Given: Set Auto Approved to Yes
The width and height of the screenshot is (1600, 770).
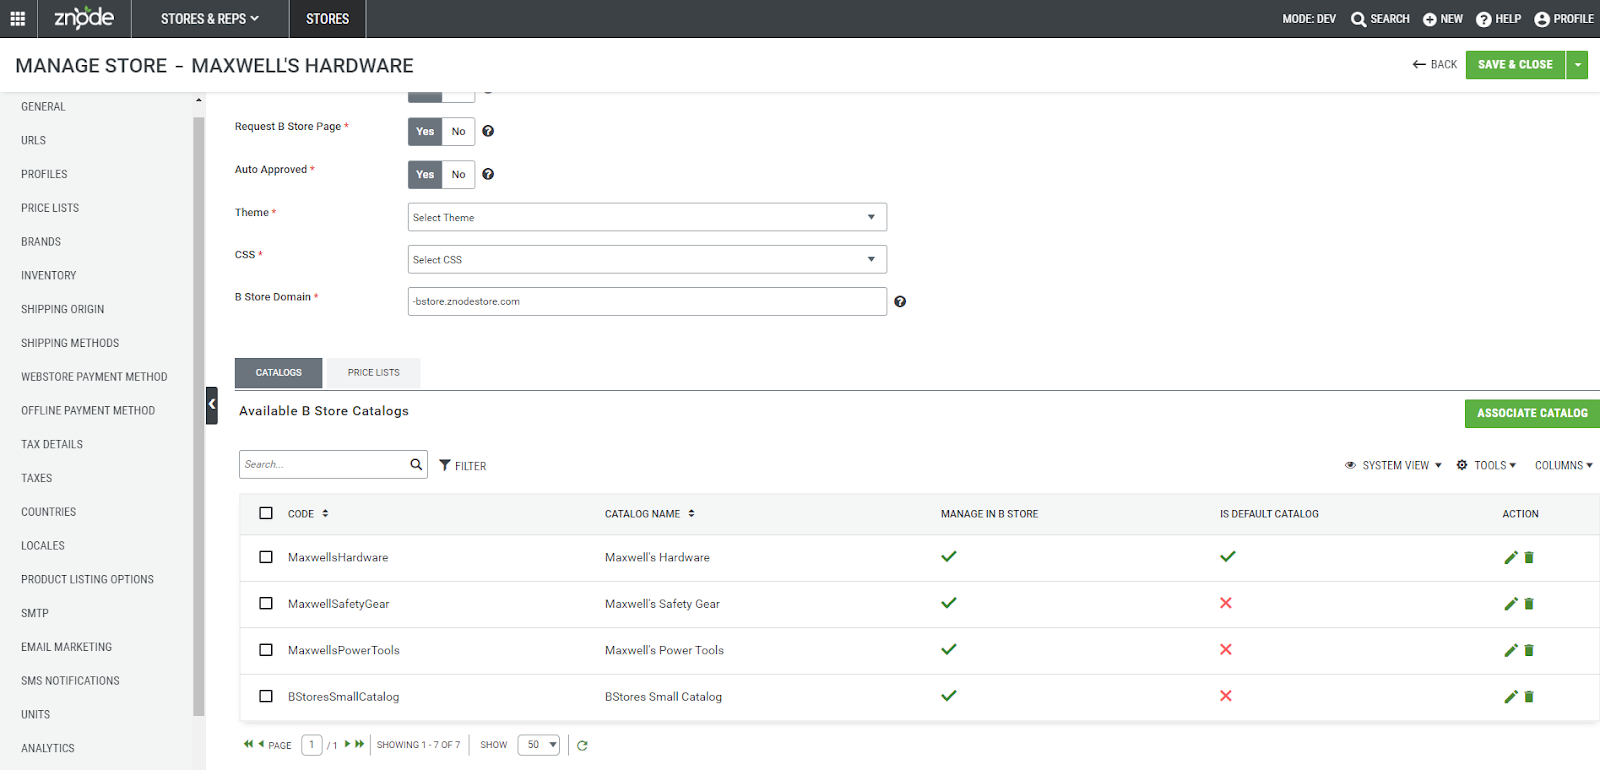Looking at the screenshot, I should 425,174.
